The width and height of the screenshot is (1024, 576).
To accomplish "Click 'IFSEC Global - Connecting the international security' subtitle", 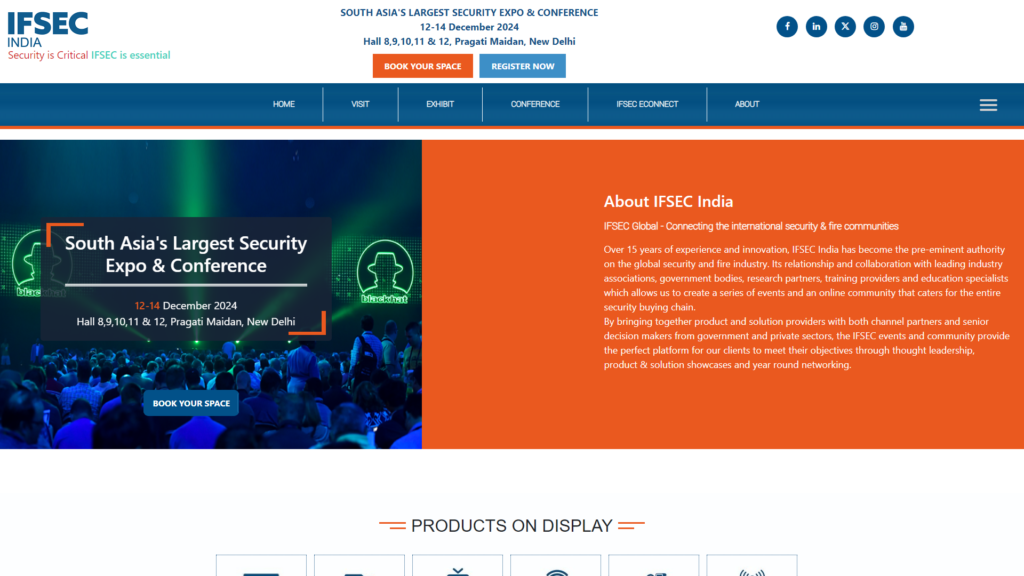I will click(x=751, y=226).
